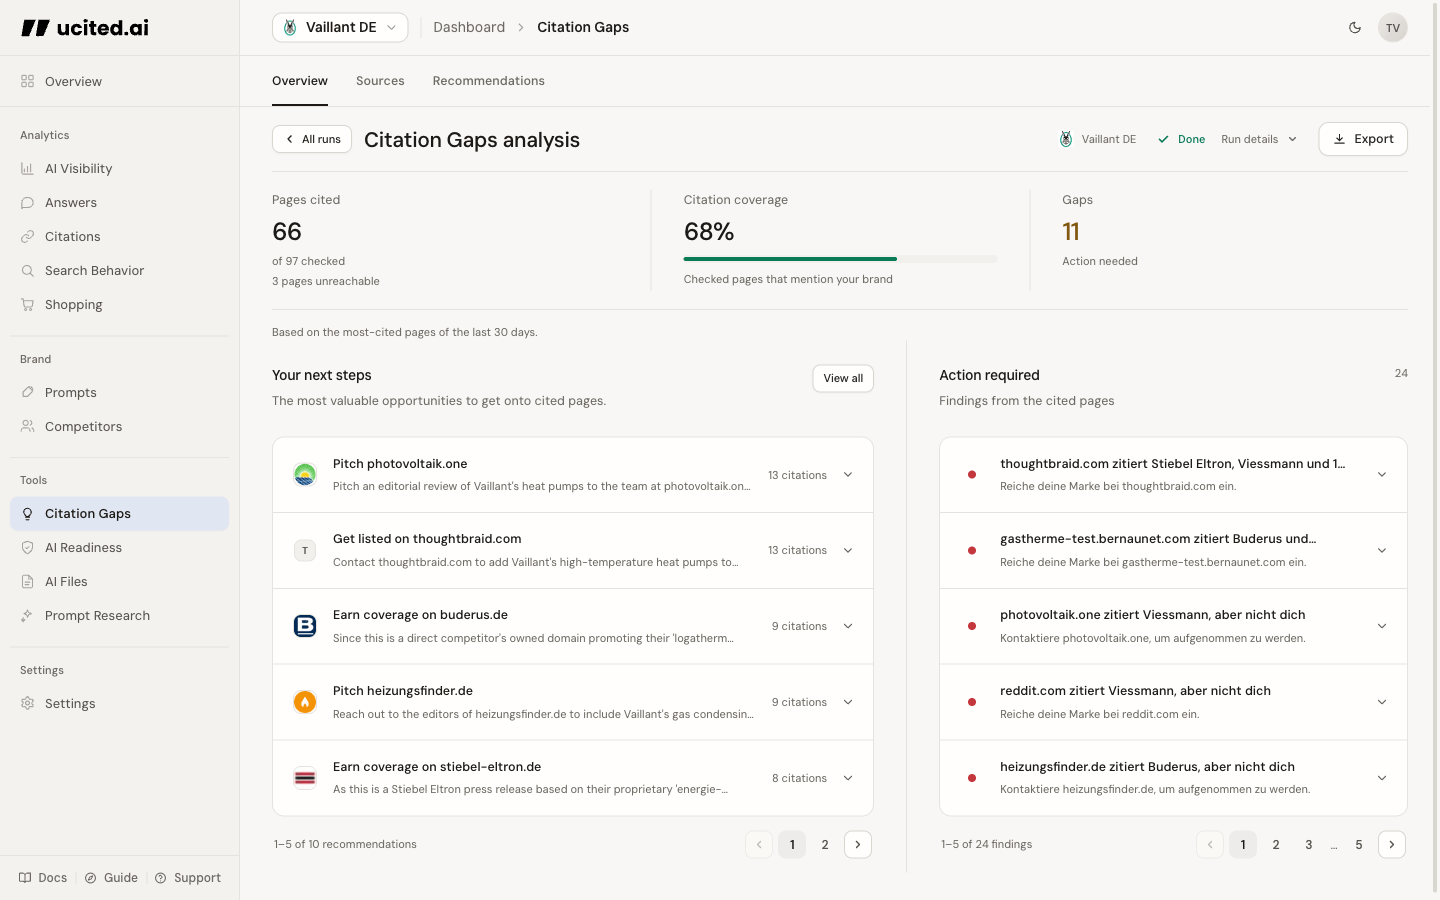Screen dimensions: 1440x900
Task: Open the Guide link
Action: [111, 878]
